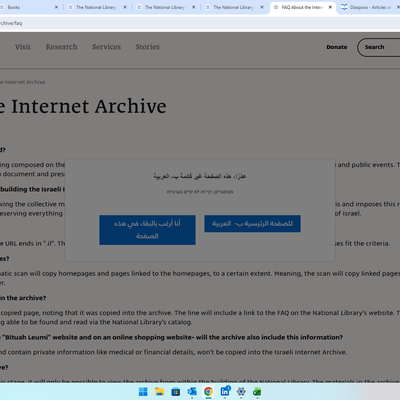Click the FAQ tab favicon
The height and width of the screenshot is (400, 400).
point(276,7)
